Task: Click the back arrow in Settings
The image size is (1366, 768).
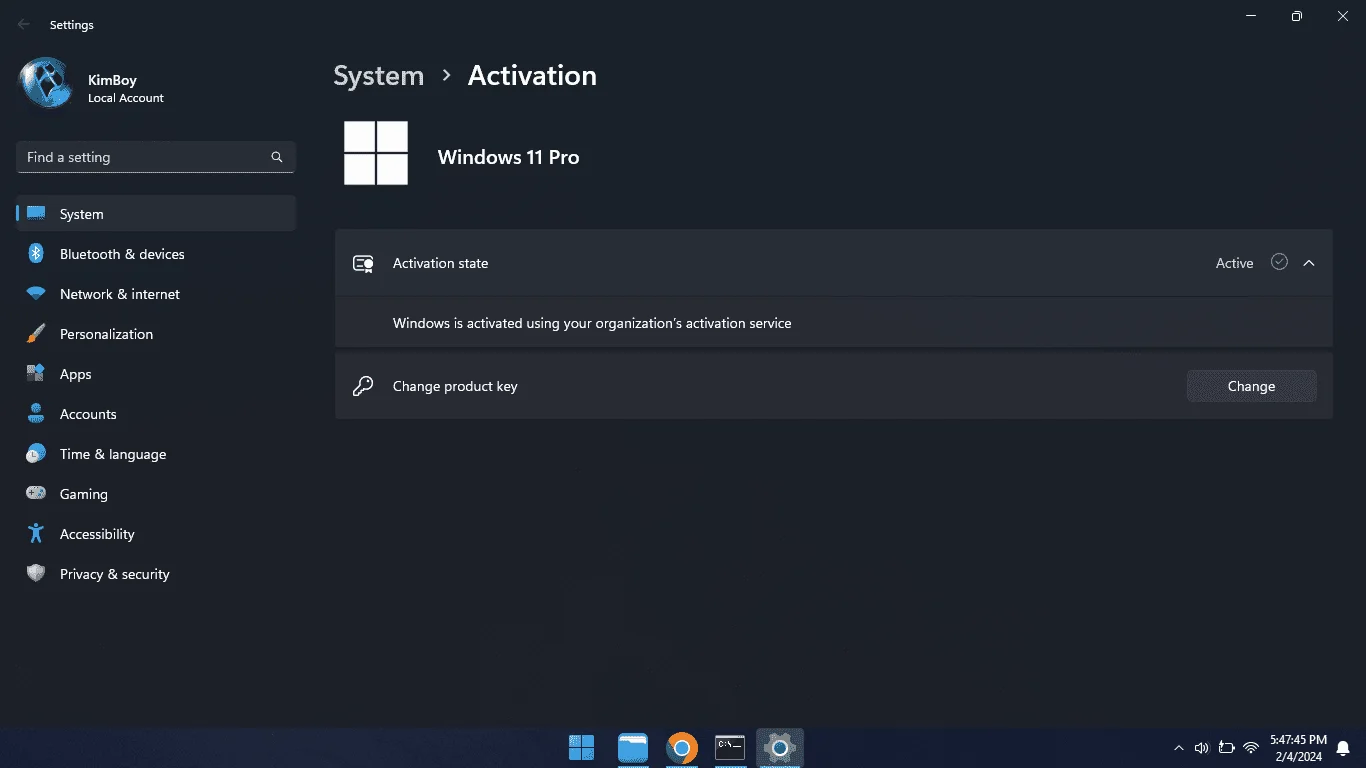Action: coord(24,25)
